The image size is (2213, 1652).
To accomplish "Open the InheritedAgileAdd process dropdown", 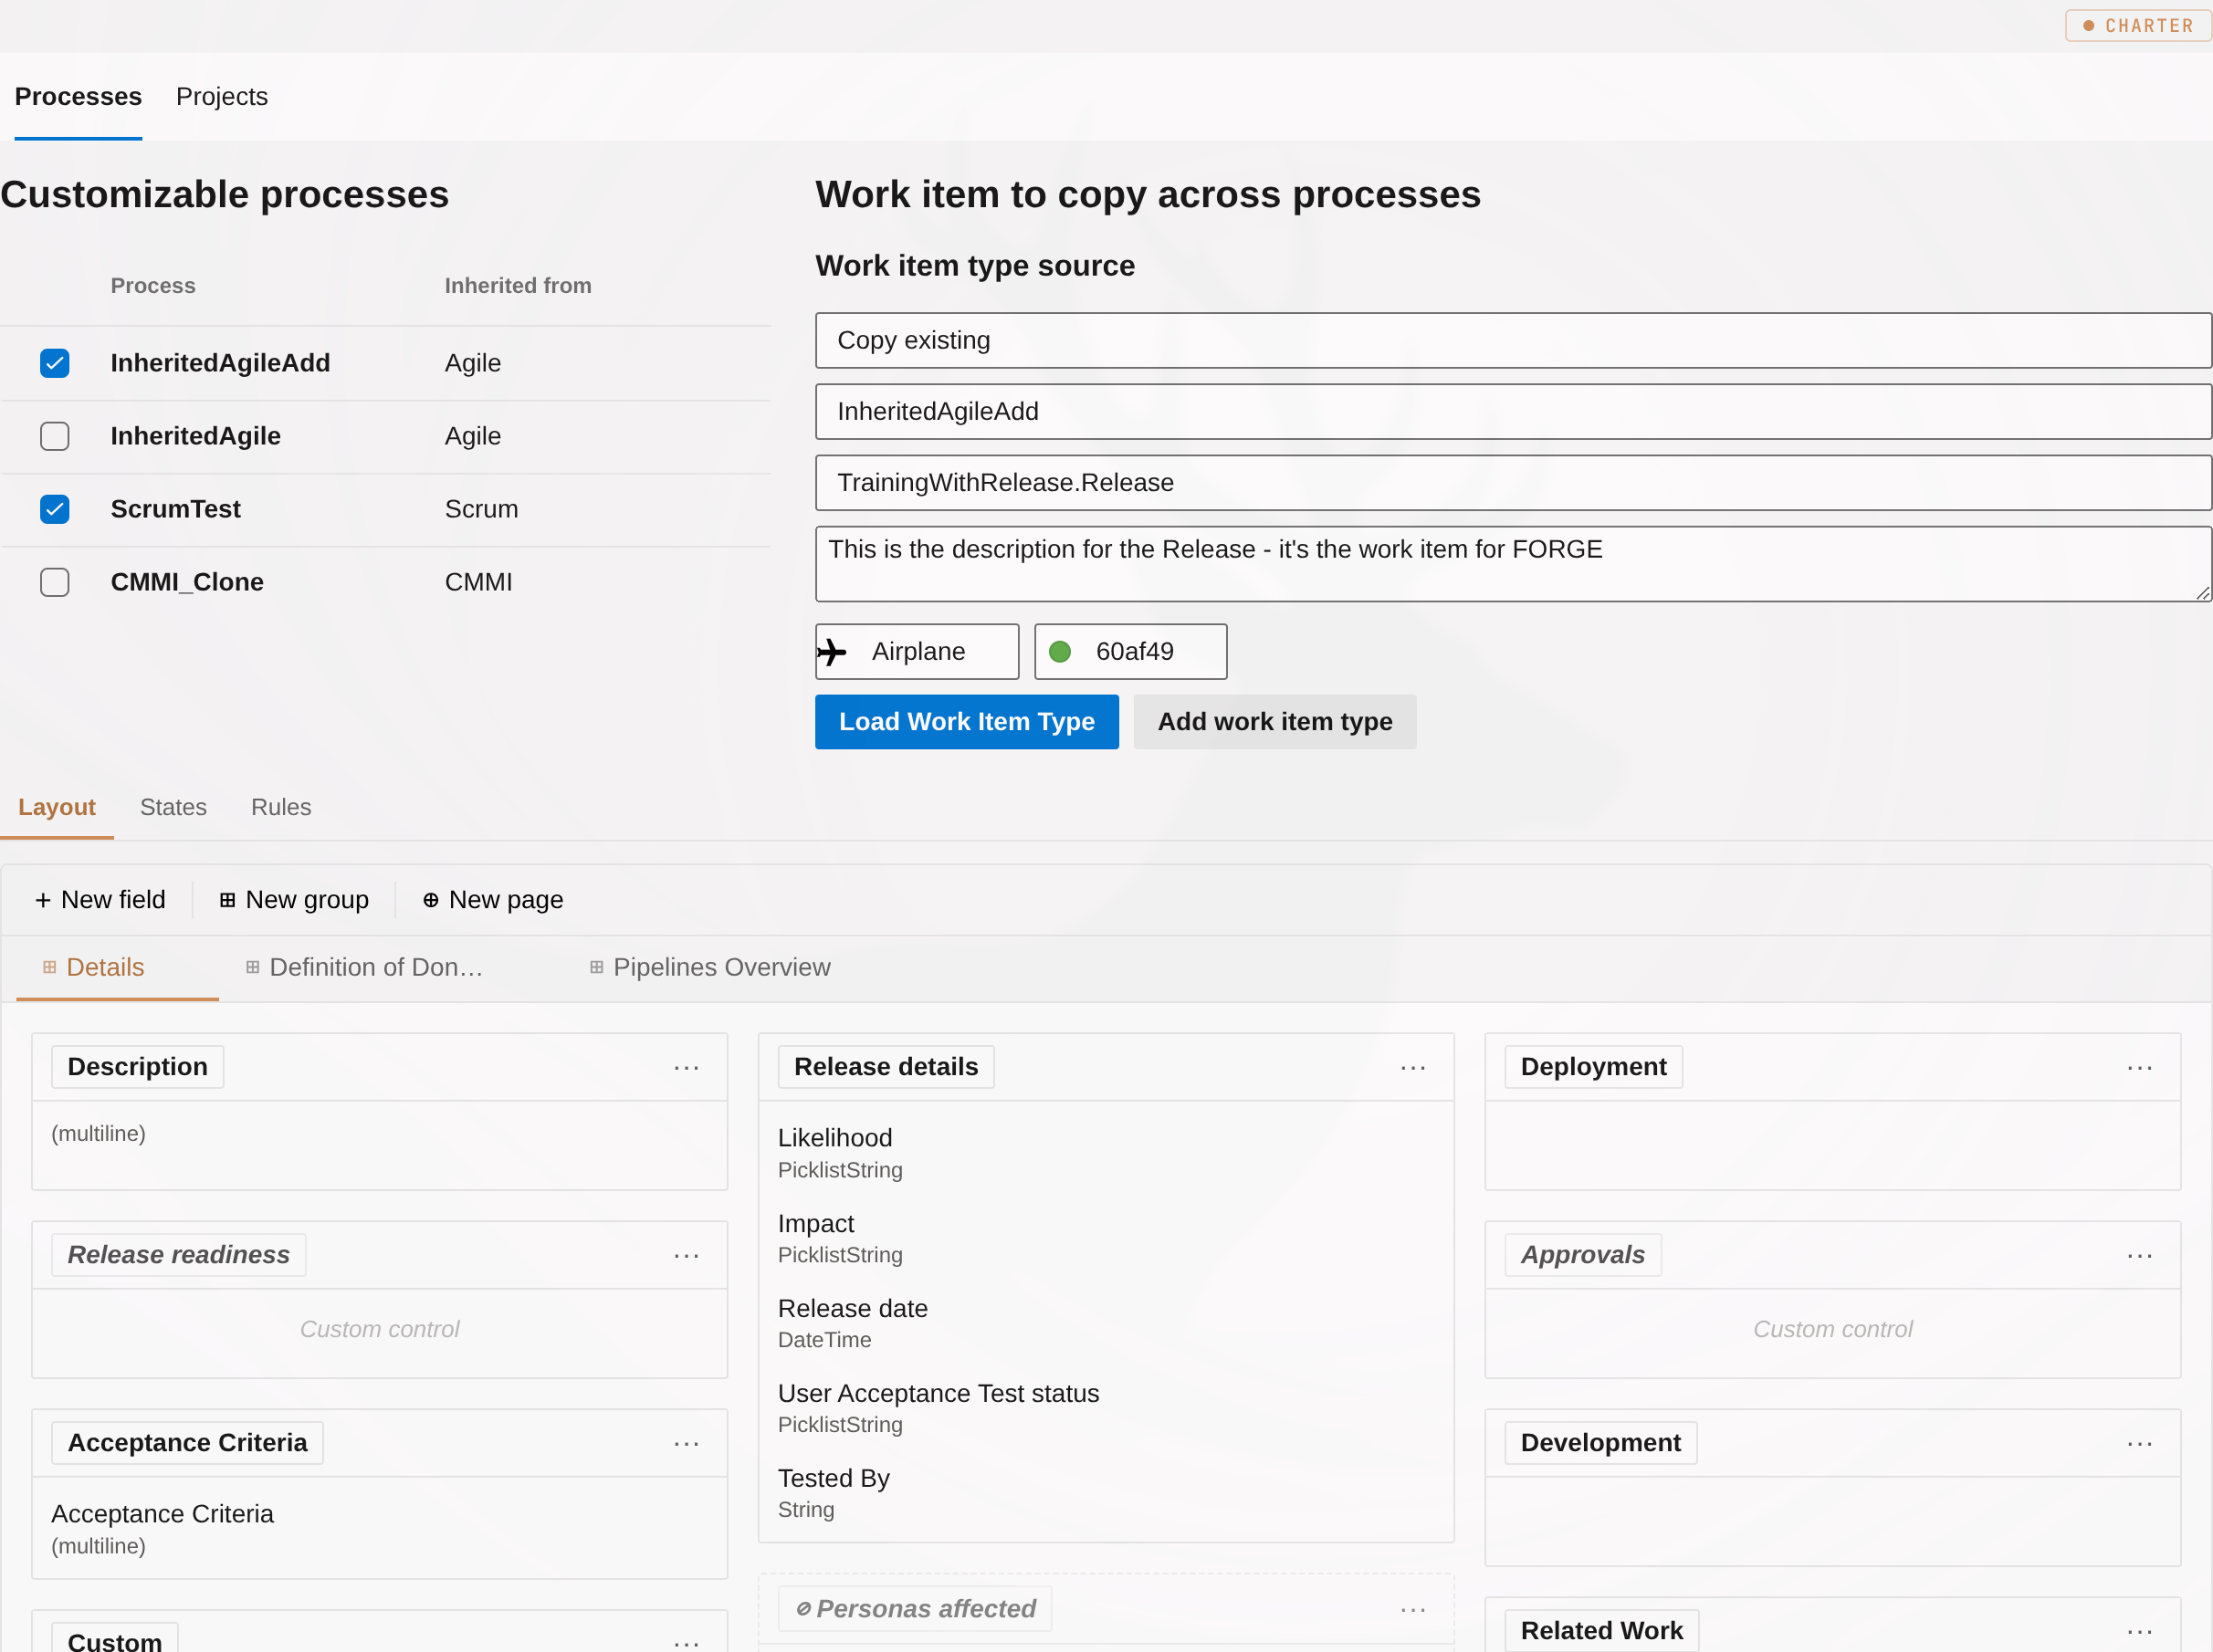I will [x=1513, y=412].
